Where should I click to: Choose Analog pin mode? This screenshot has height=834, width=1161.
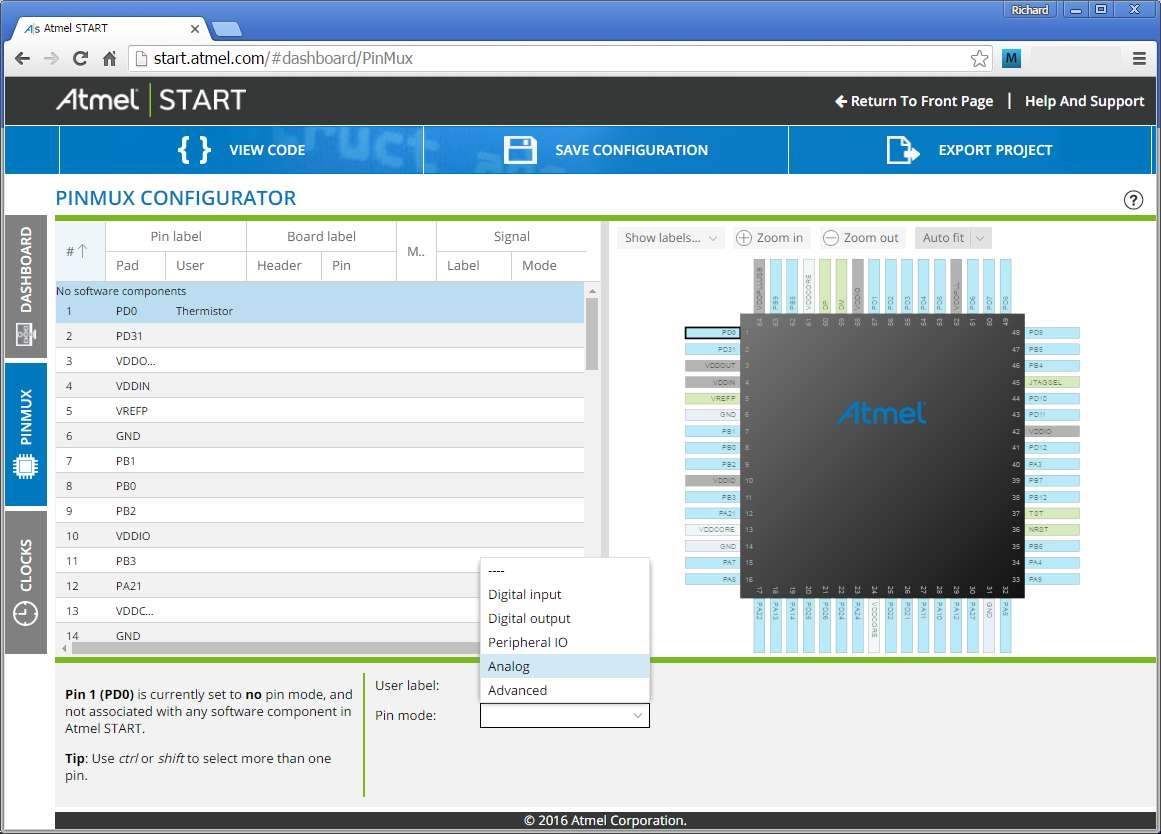pyautogui.click(x=565, y=666)
